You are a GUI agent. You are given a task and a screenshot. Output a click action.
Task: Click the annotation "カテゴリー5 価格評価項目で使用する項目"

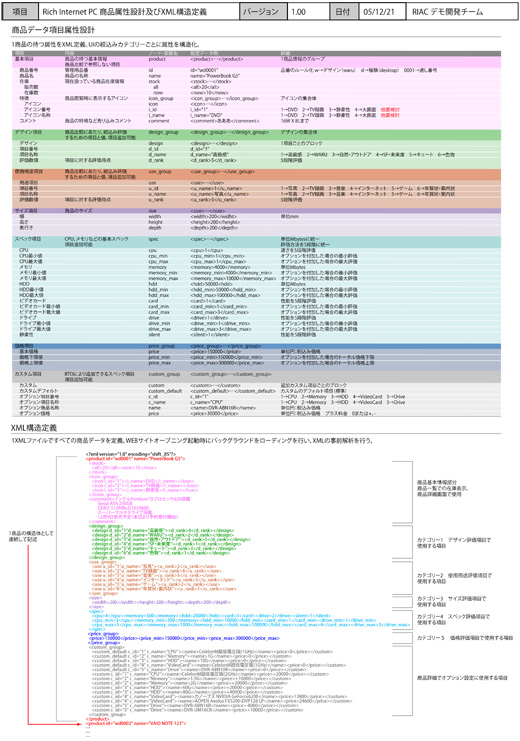pos(465,638)
